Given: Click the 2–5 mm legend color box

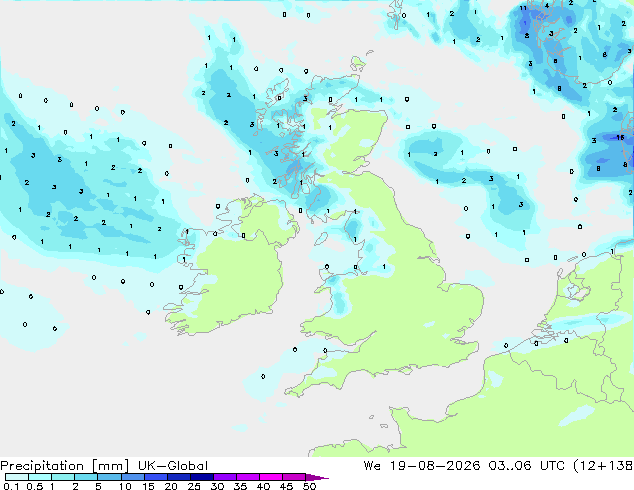Looking at the screenshot, I should (x=86, y=477).
